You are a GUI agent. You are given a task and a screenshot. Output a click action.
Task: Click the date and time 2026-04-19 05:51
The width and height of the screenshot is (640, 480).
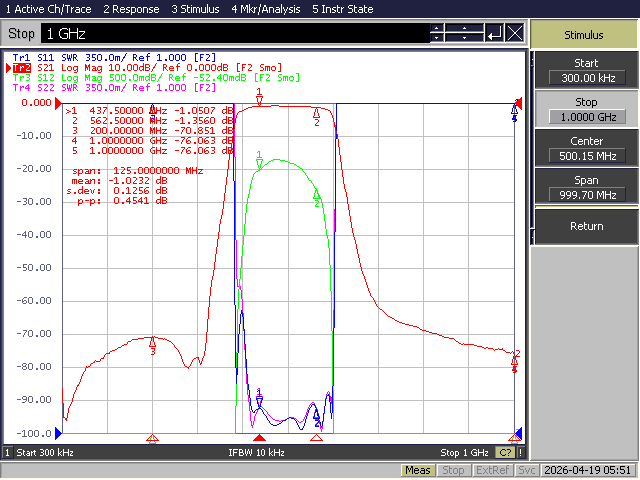(588, 471)
